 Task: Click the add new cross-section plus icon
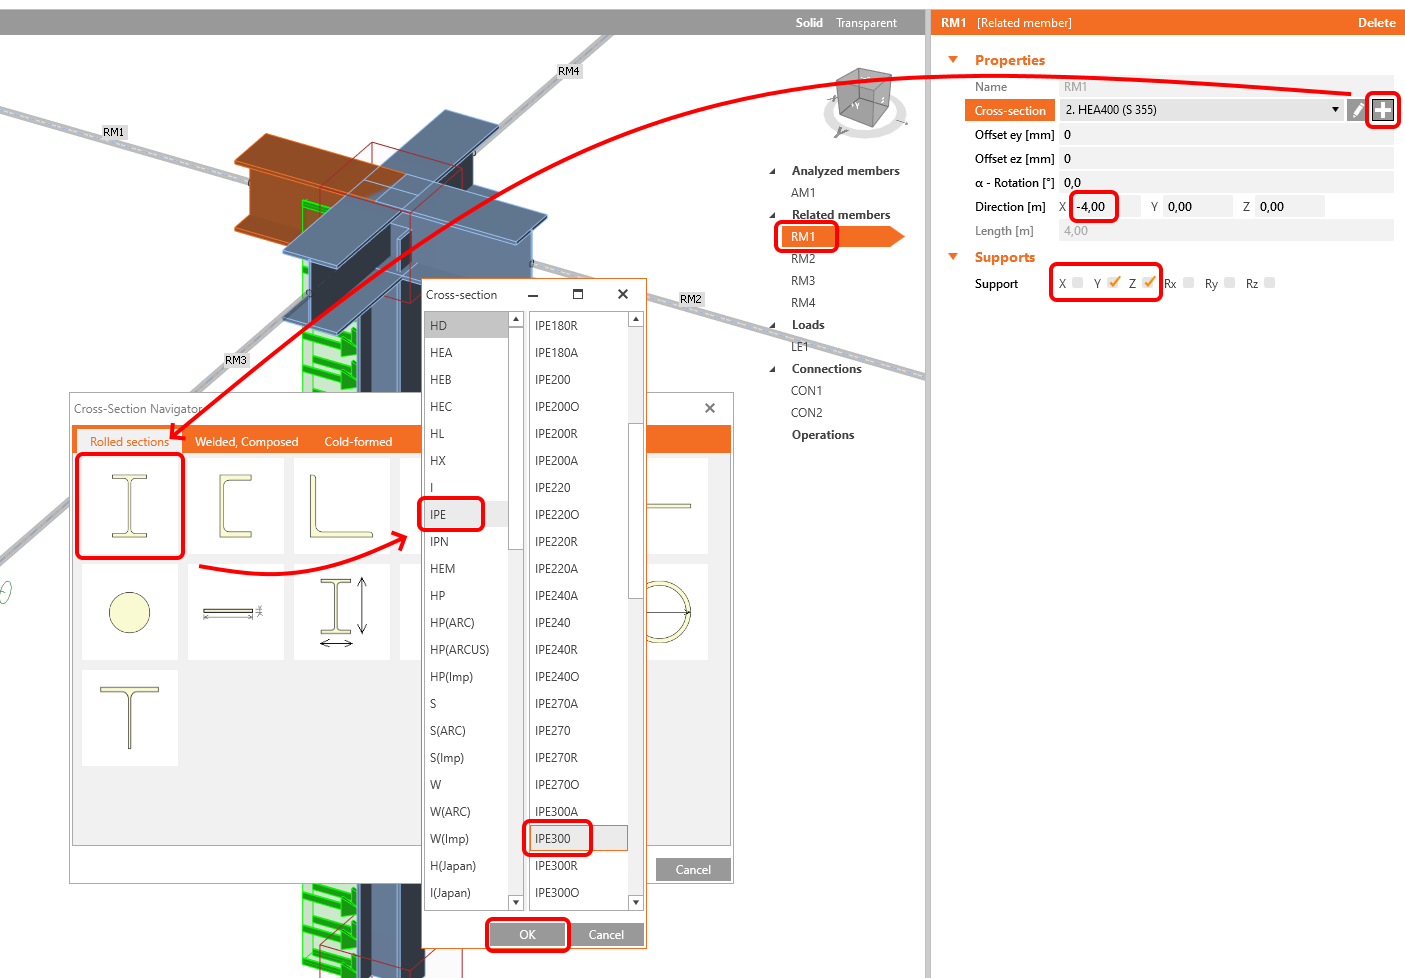pos(1382,110)
